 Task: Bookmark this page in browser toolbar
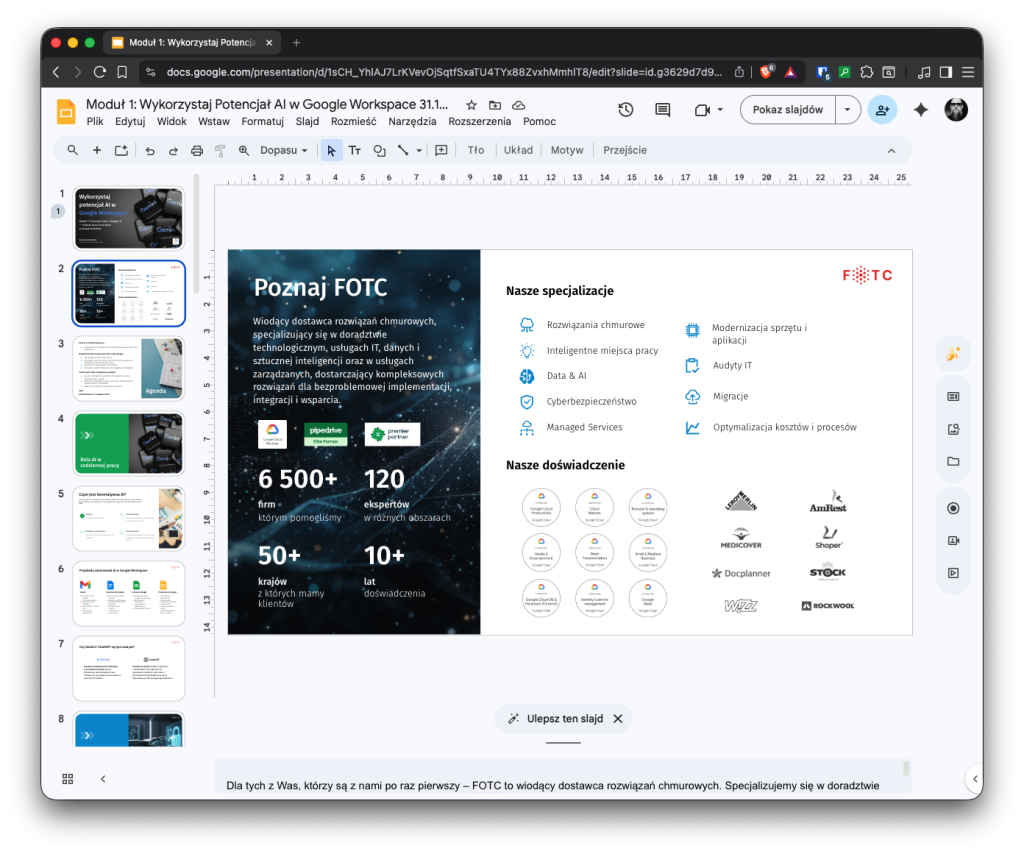pos(122,72)
